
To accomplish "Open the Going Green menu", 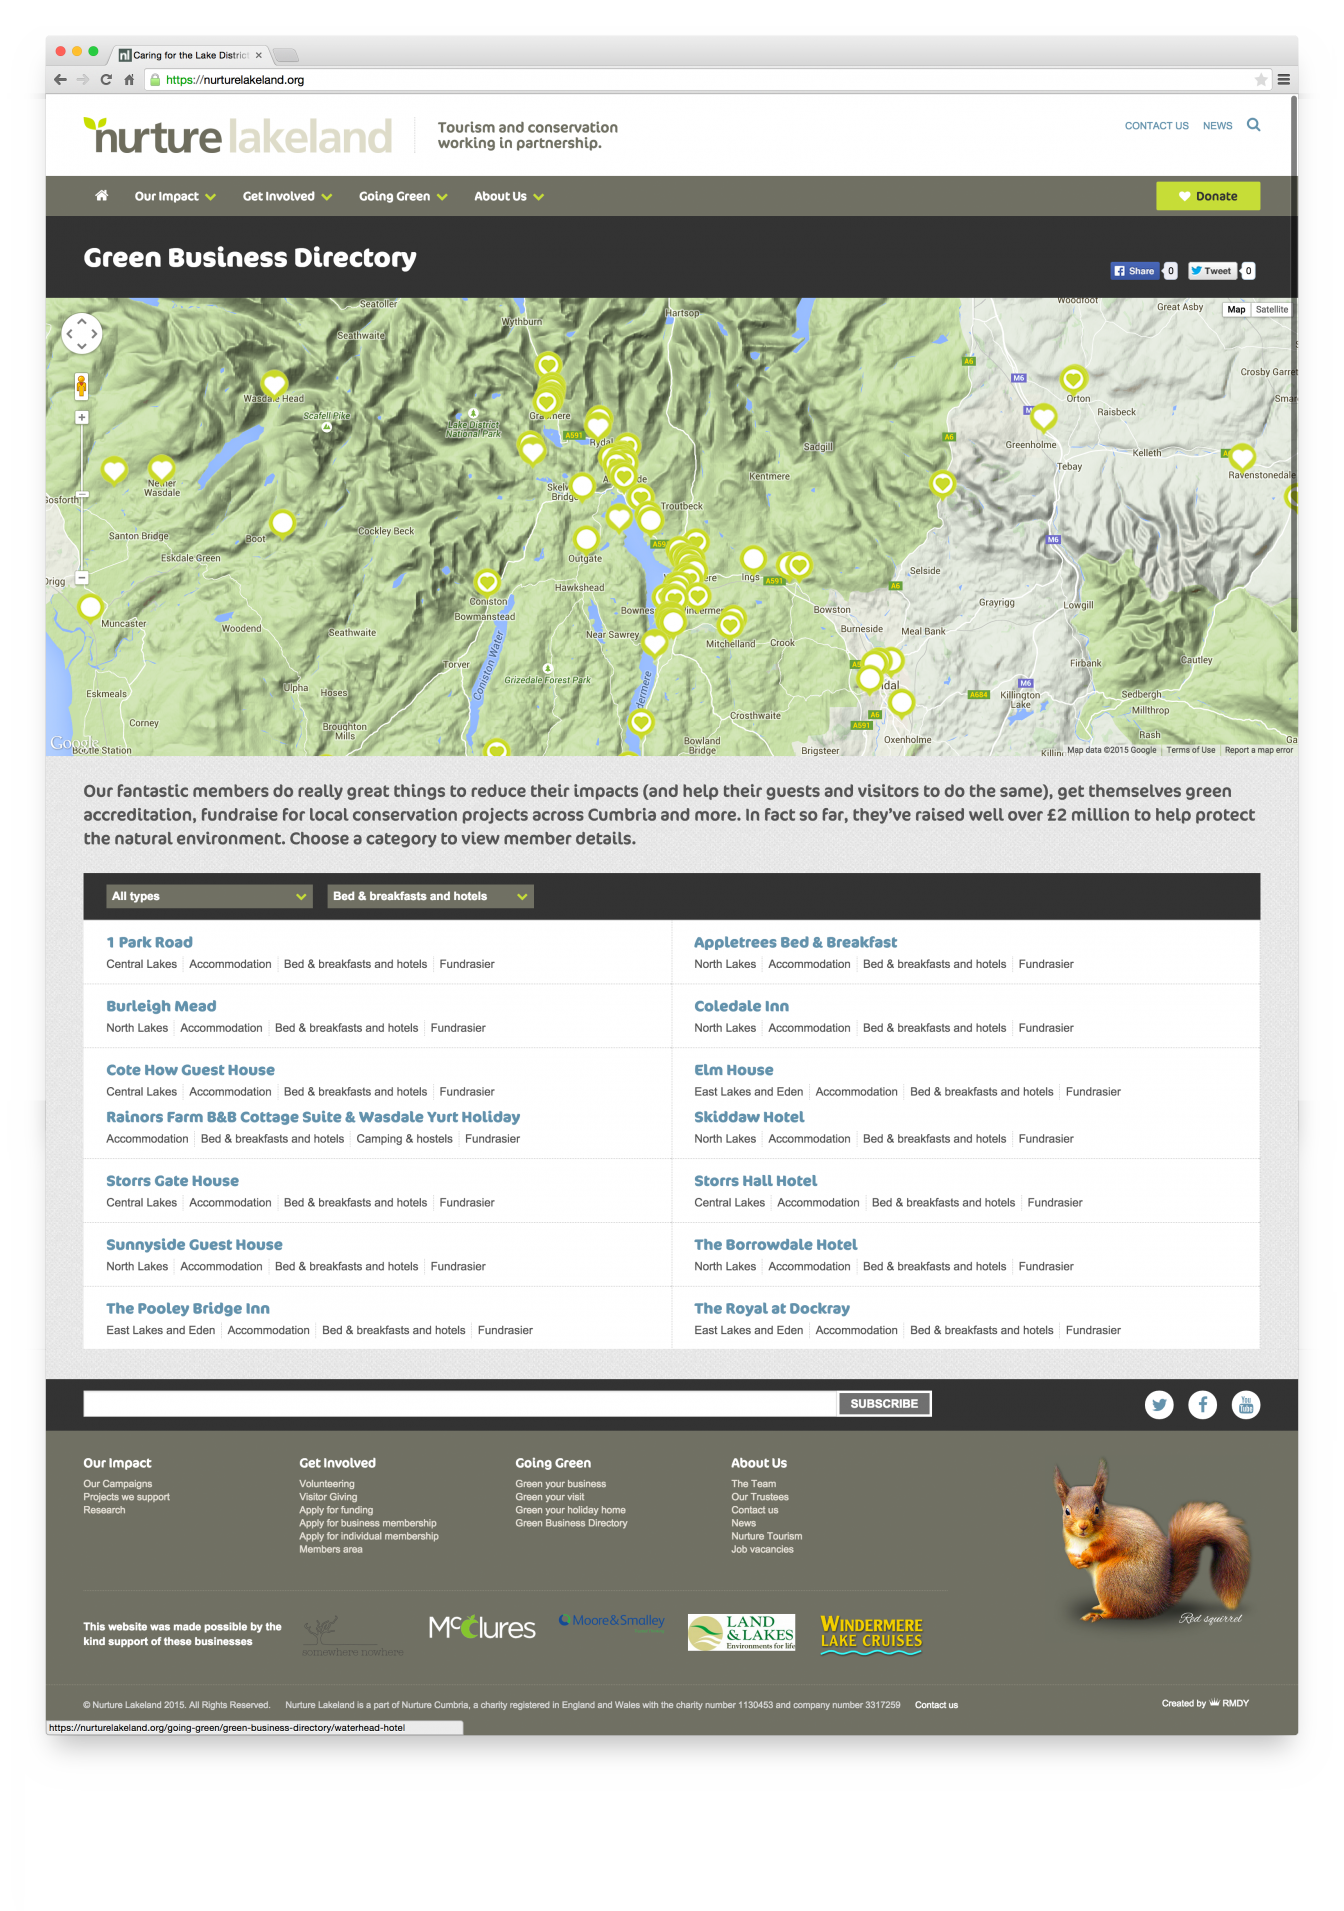I will tap(403, 197).
